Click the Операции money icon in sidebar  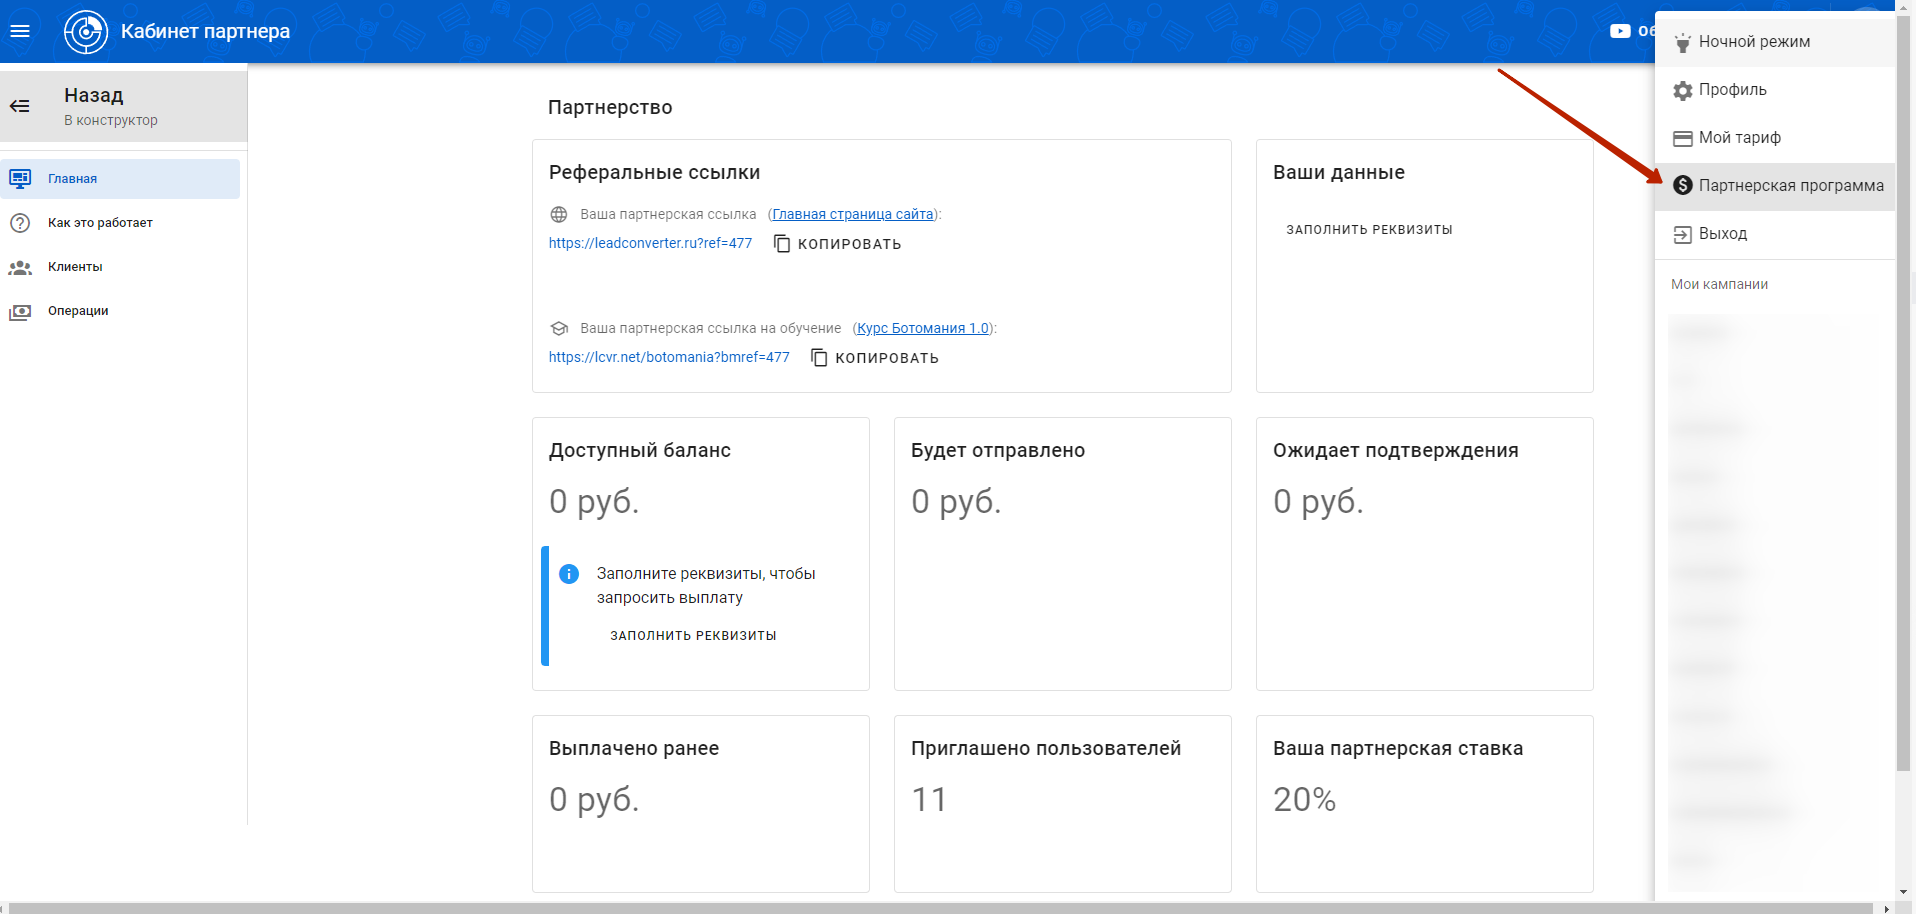20,311
